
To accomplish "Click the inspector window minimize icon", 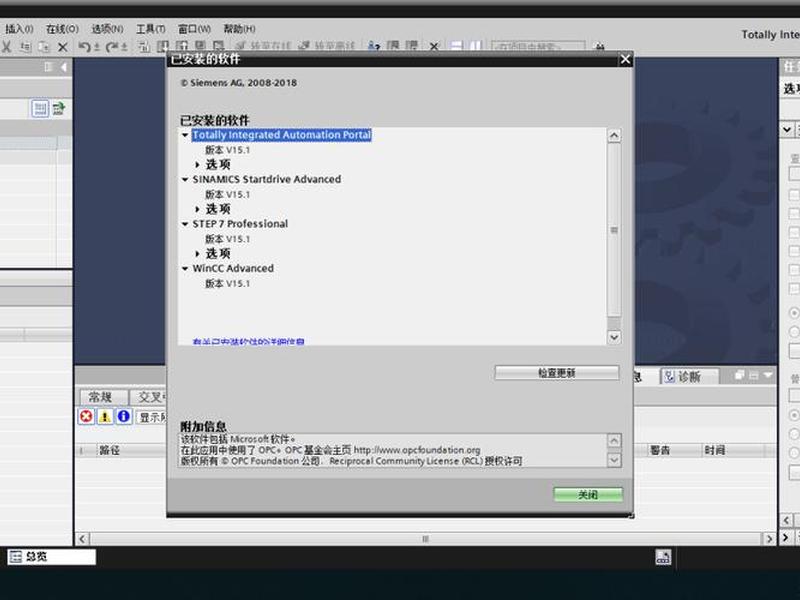I will [754, 376].
